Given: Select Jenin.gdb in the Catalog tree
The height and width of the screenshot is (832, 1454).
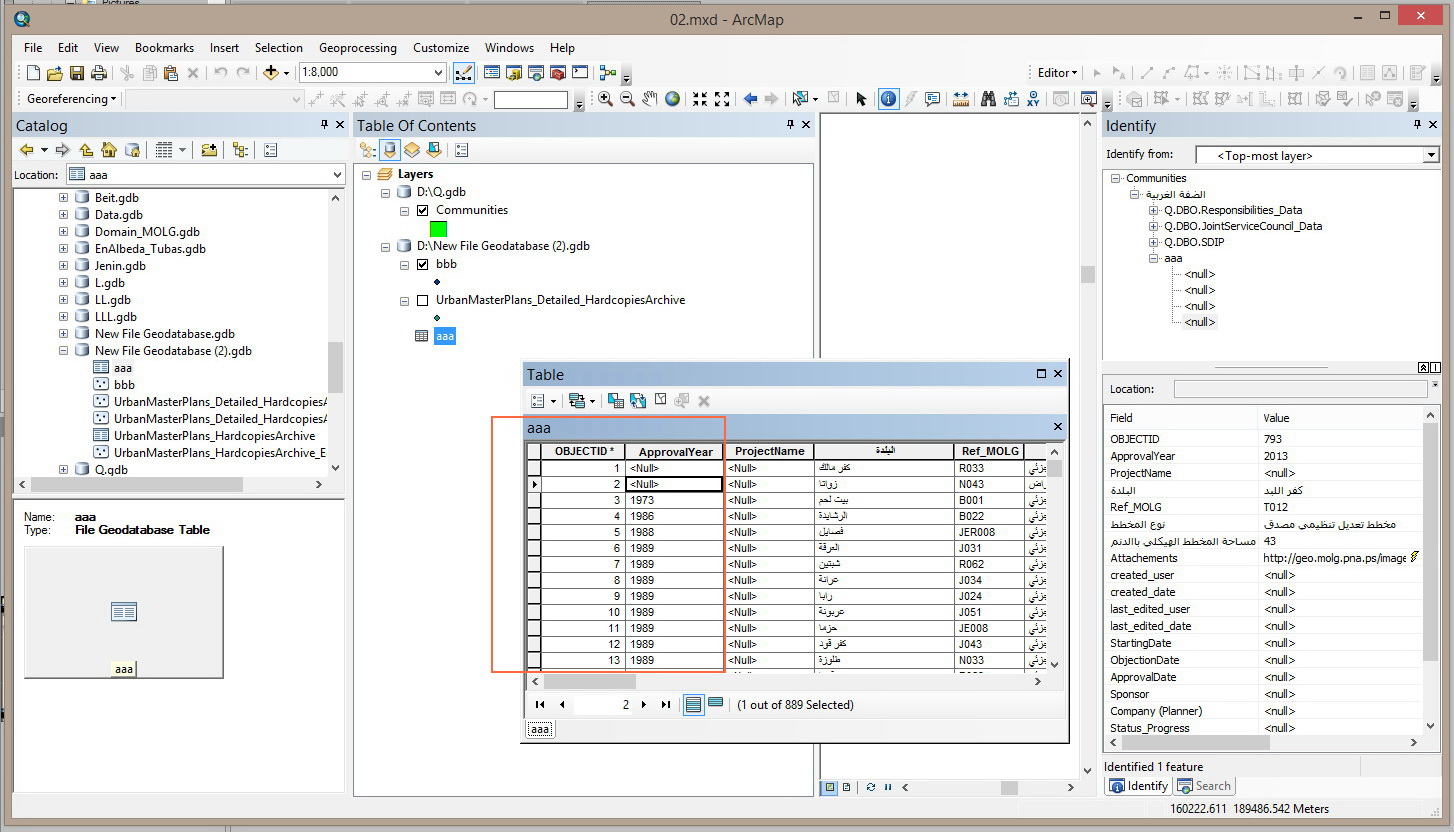Looking at the screenshot, I should 120,266.
